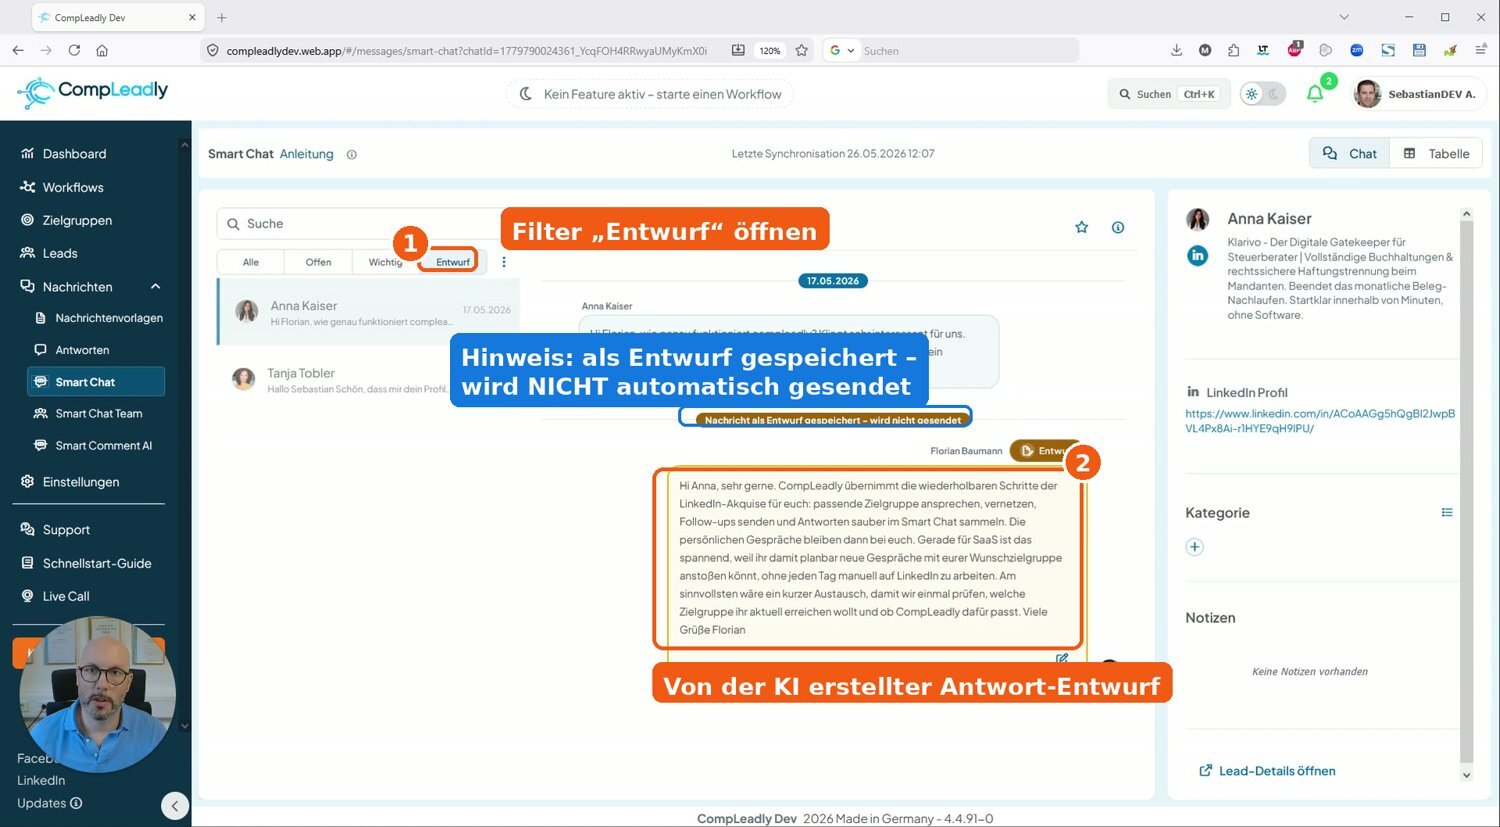1500x827 pixels.
Task: Reload the page in the browser
Action: (x=74, y=50)
